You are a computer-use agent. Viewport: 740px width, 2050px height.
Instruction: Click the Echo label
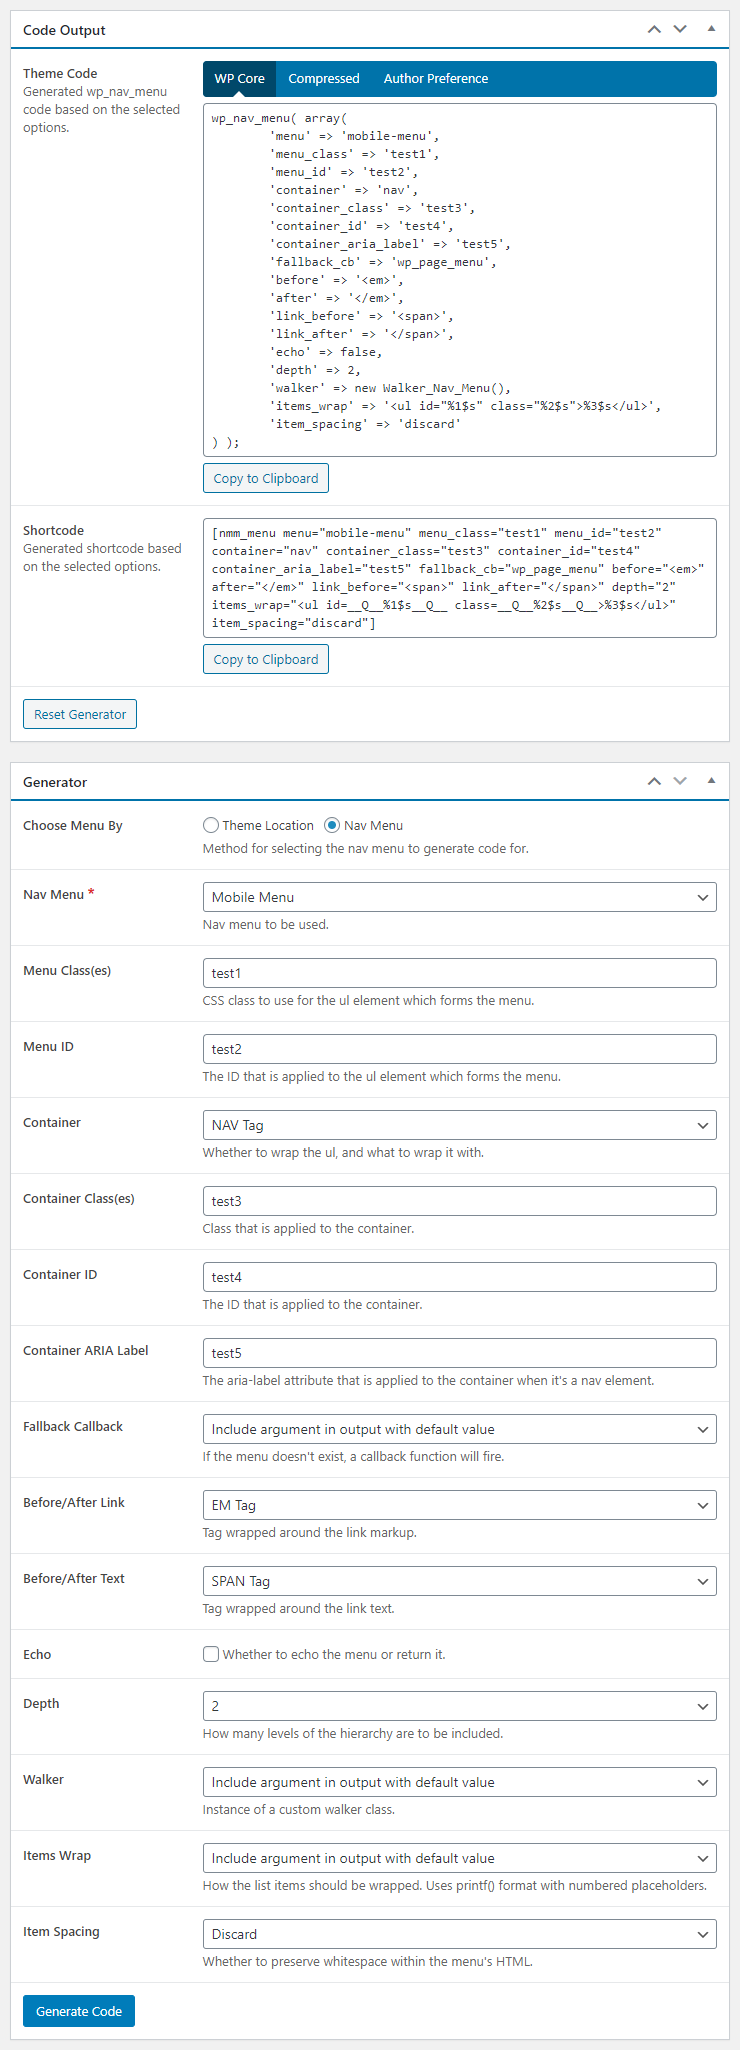(37, 1654)
